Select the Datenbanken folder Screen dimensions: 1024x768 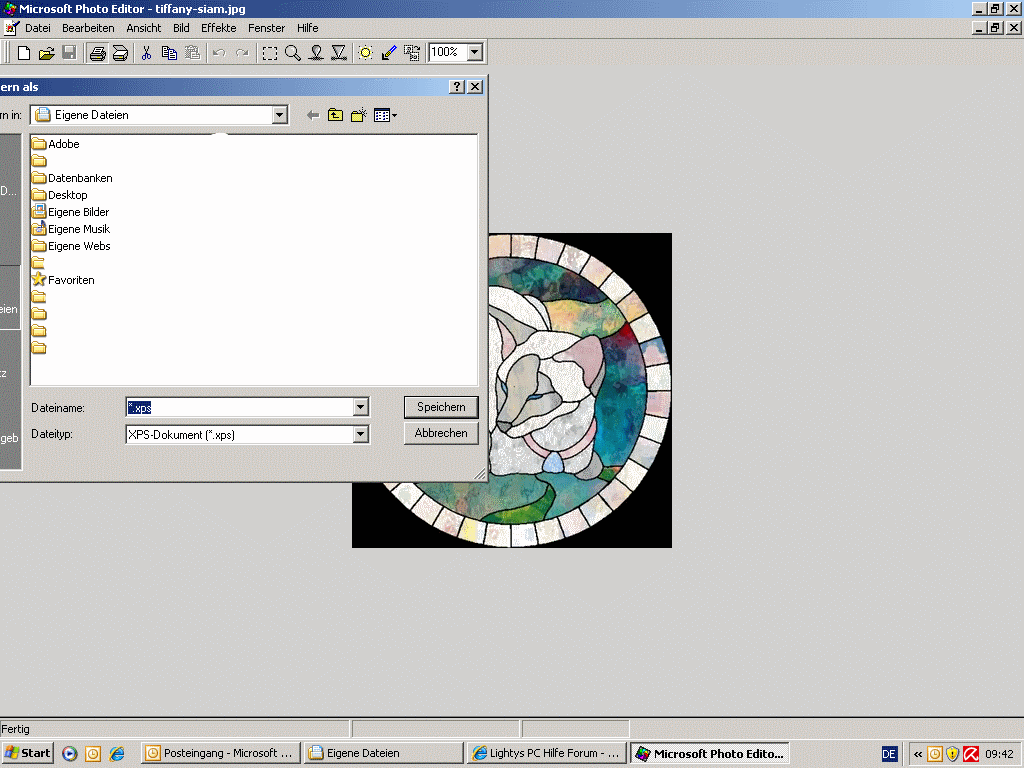point(72,178)
